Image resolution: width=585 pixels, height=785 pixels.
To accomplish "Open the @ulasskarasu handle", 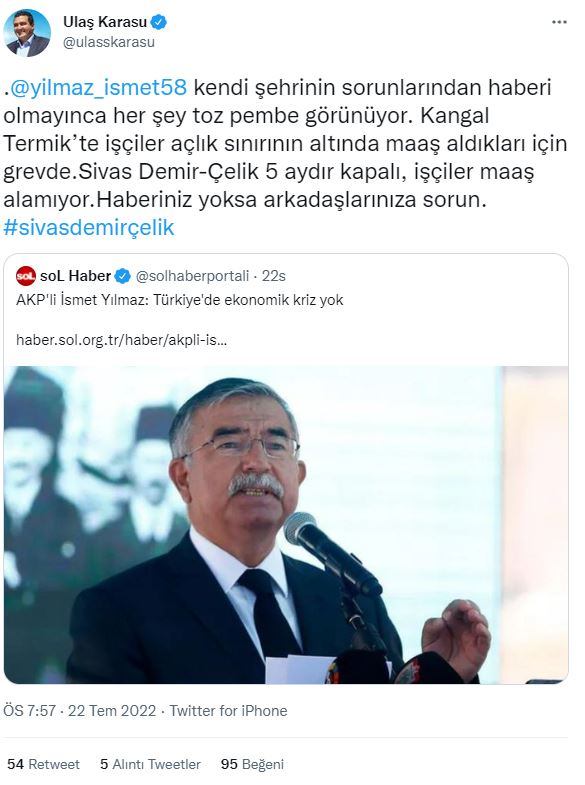I will tap(109, 42).
